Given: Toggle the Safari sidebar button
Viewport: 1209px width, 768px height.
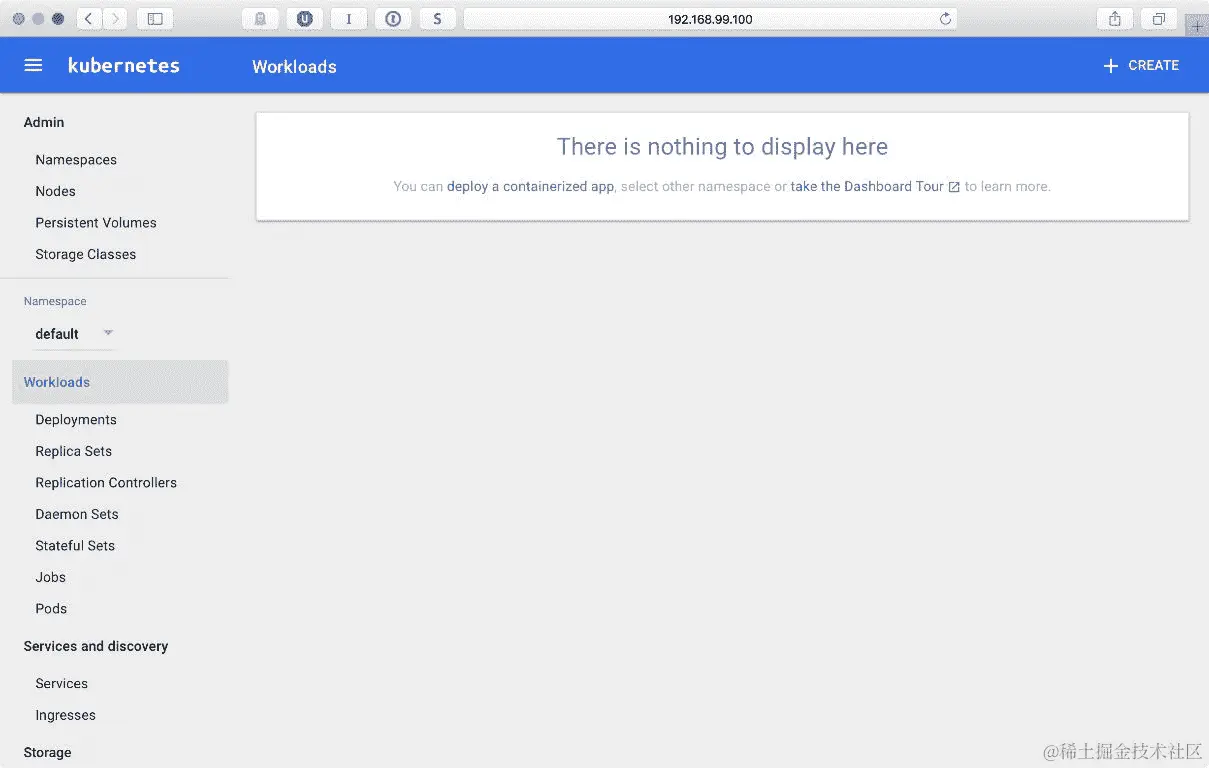Looking at the screenshot, I should [x=154, y=18].
